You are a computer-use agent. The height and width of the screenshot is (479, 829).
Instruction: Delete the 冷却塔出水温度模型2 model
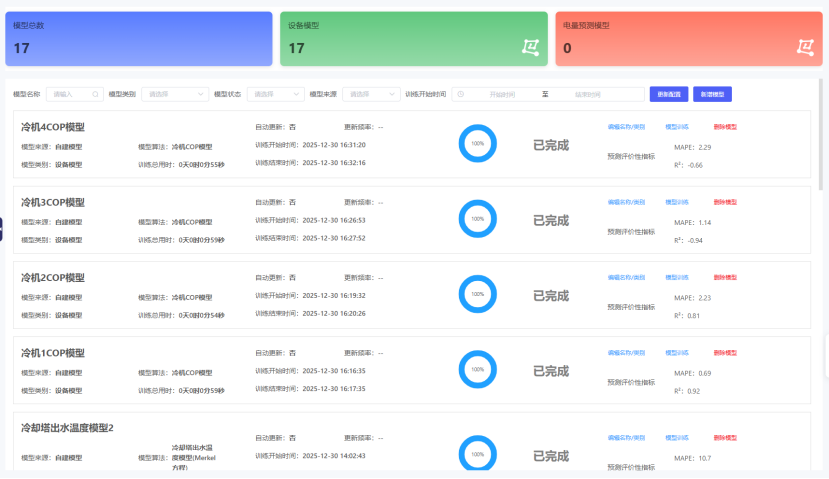click(x=725, y=438)
